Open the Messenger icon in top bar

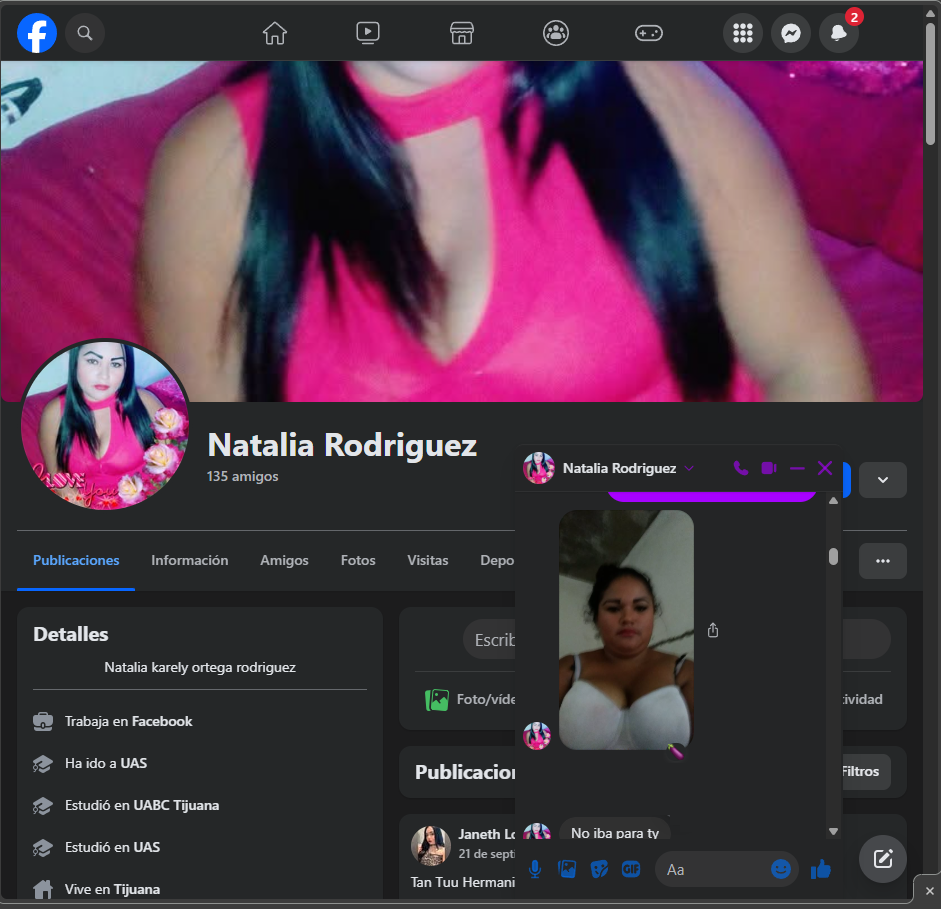(x=791, y=33)
